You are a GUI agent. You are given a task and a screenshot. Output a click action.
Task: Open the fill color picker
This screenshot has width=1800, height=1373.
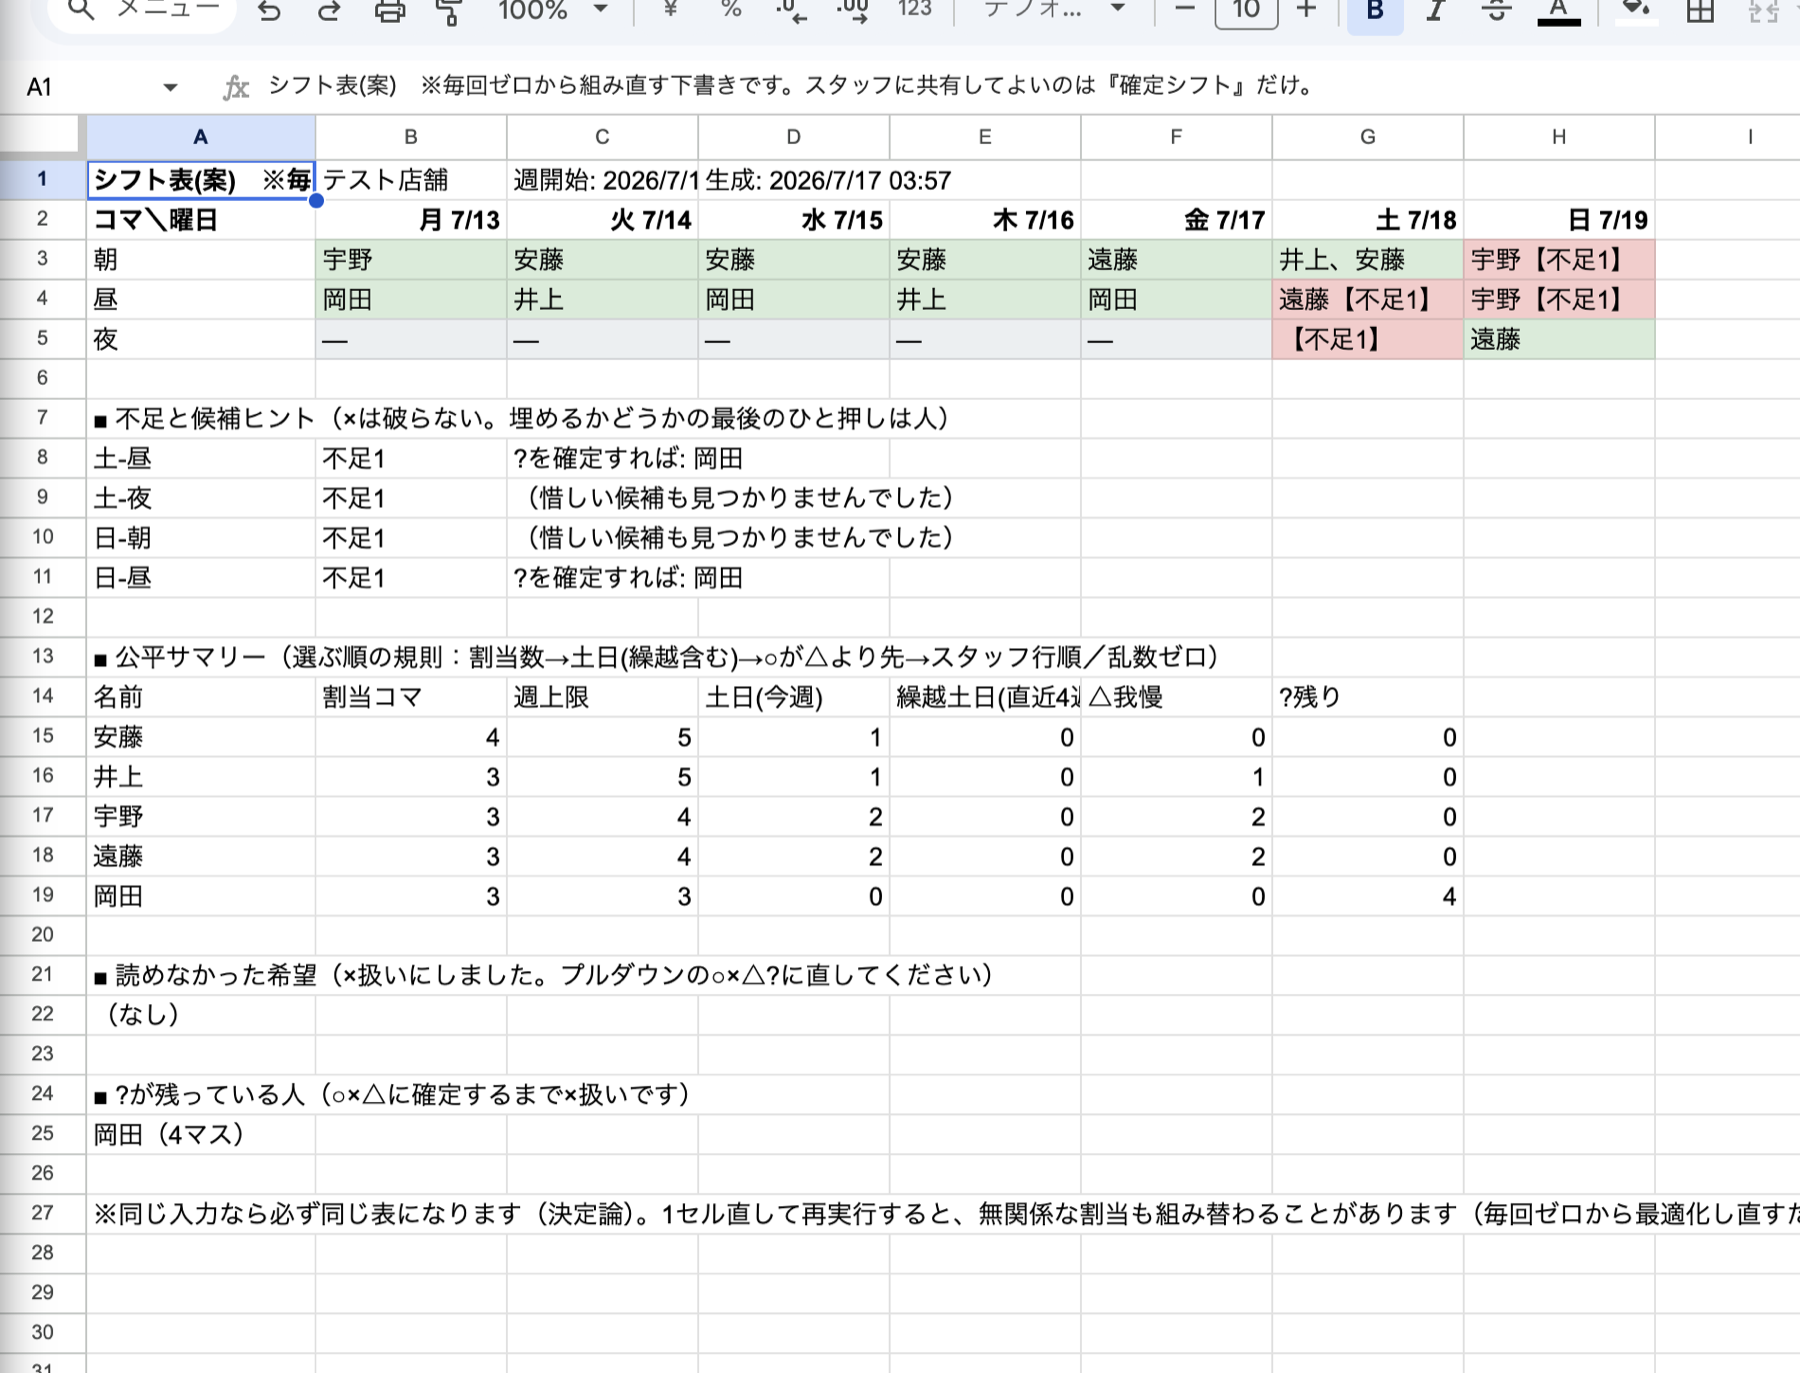pos(1636,11)
